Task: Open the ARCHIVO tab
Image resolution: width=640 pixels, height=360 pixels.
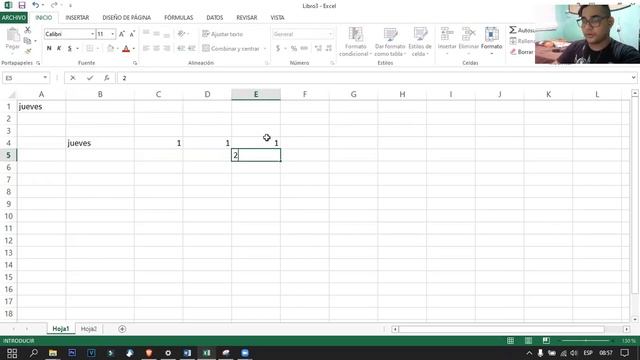Action: point(13,18)
